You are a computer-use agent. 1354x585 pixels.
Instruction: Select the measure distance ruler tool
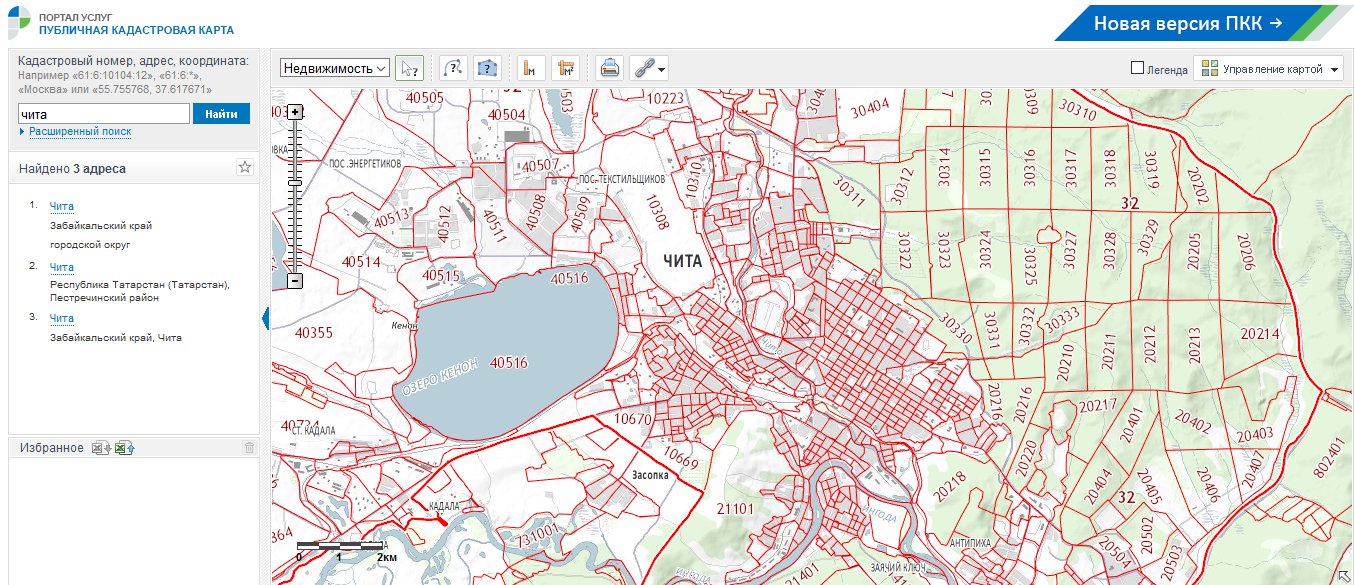[532, 68]
